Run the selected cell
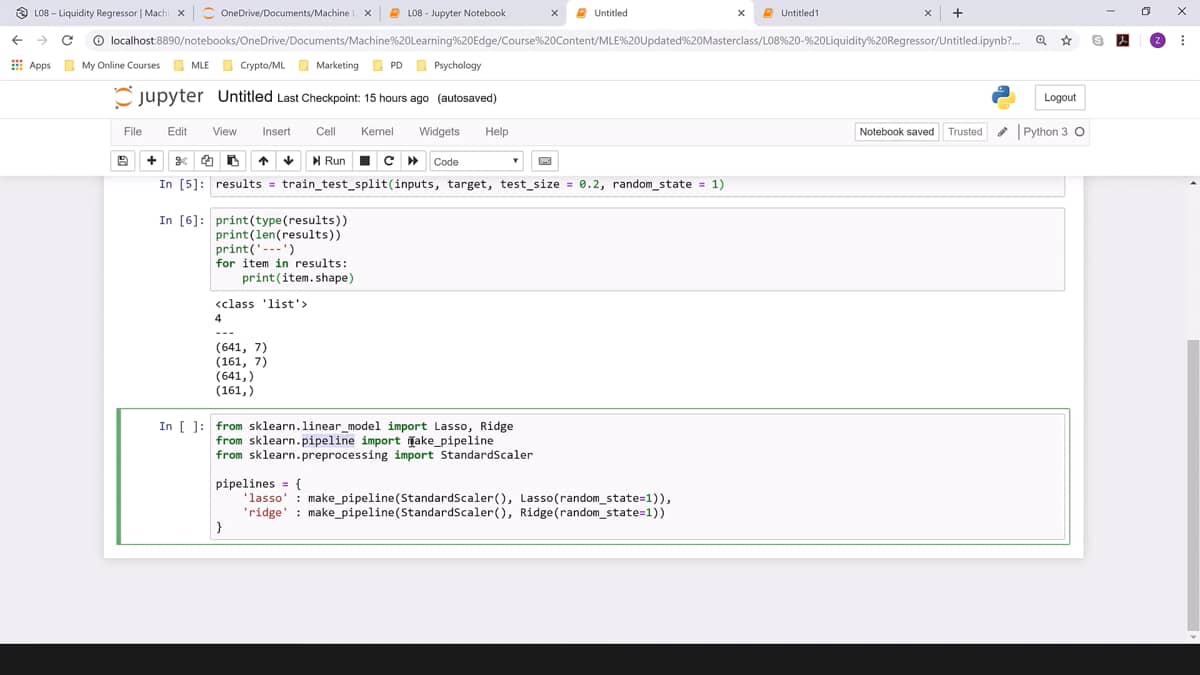 click(329, 161)
